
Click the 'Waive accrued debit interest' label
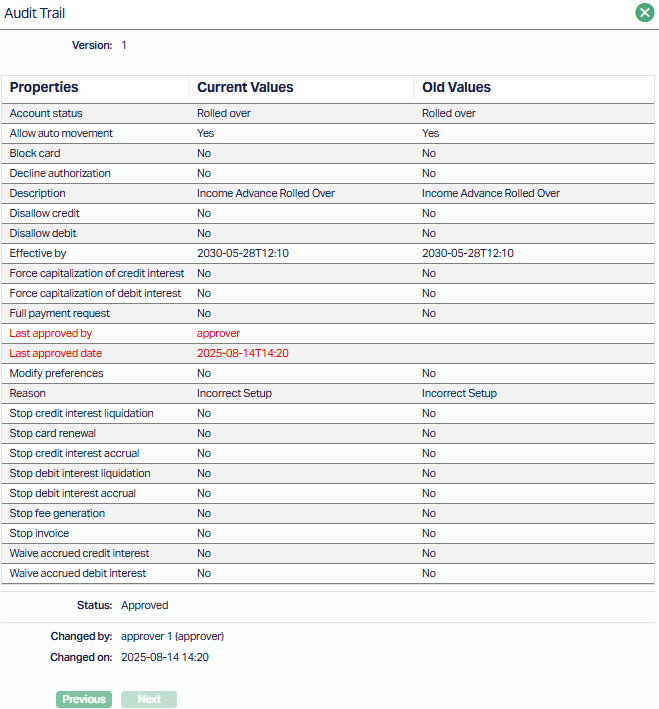pyautogui.click(x=78, y=573)
